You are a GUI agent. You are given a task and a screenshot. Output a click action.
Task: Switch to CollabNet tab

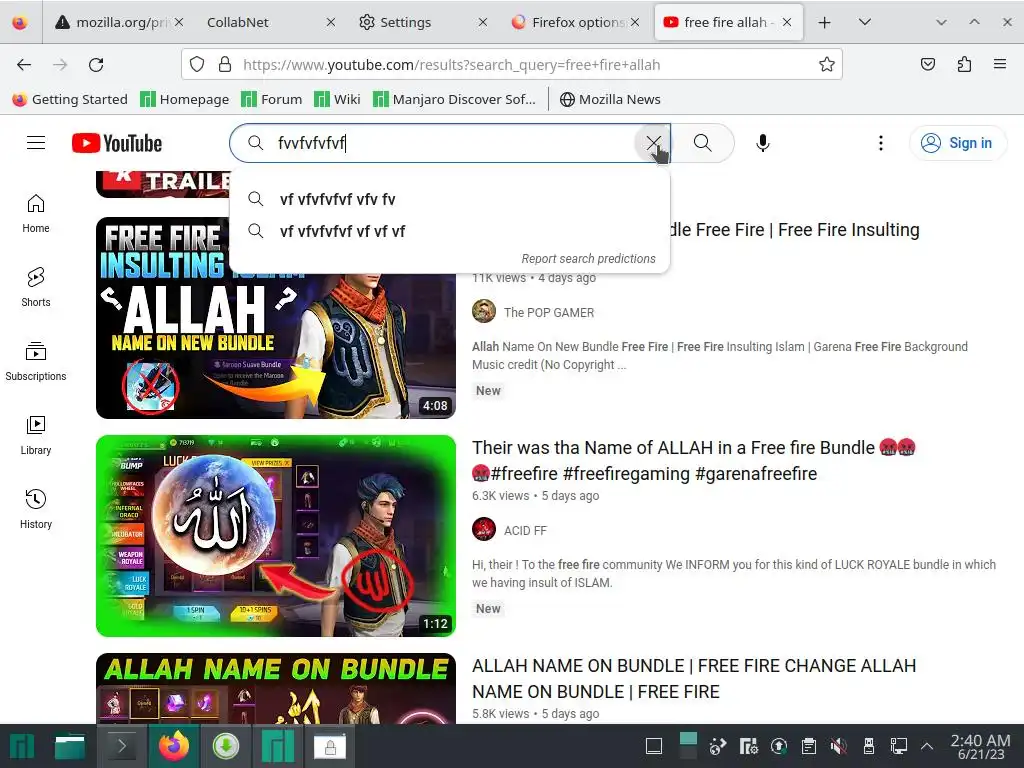coord(266,22)
